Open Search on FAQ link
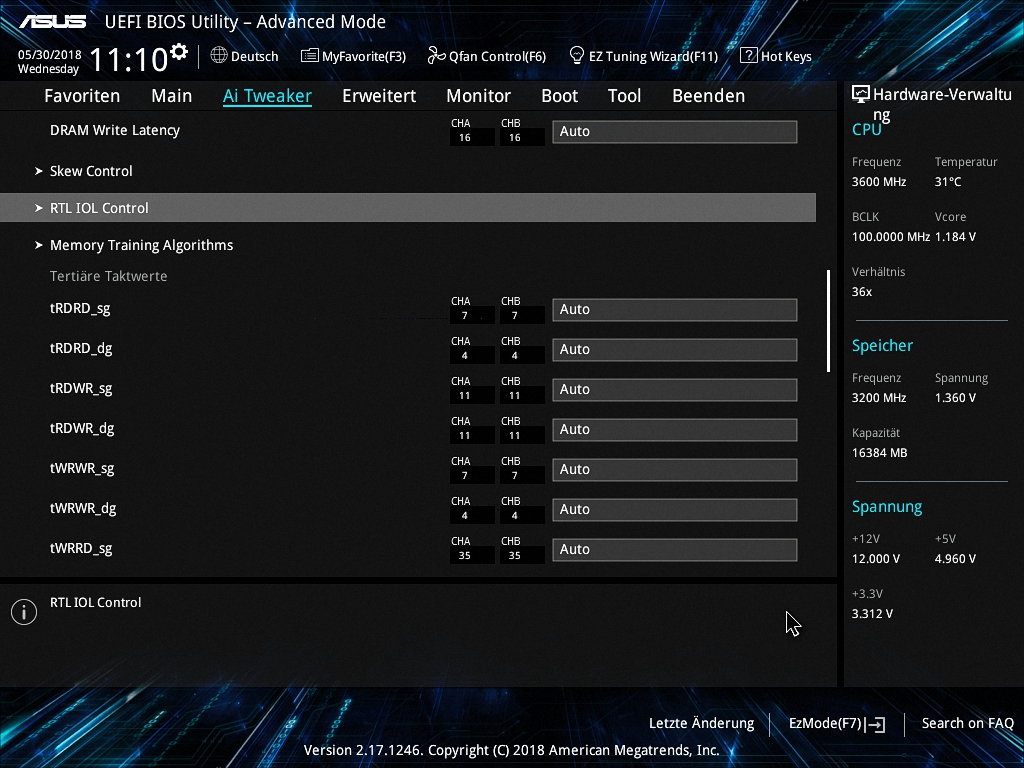Viewport: 1024px width, 768px height. pos(967,724)
